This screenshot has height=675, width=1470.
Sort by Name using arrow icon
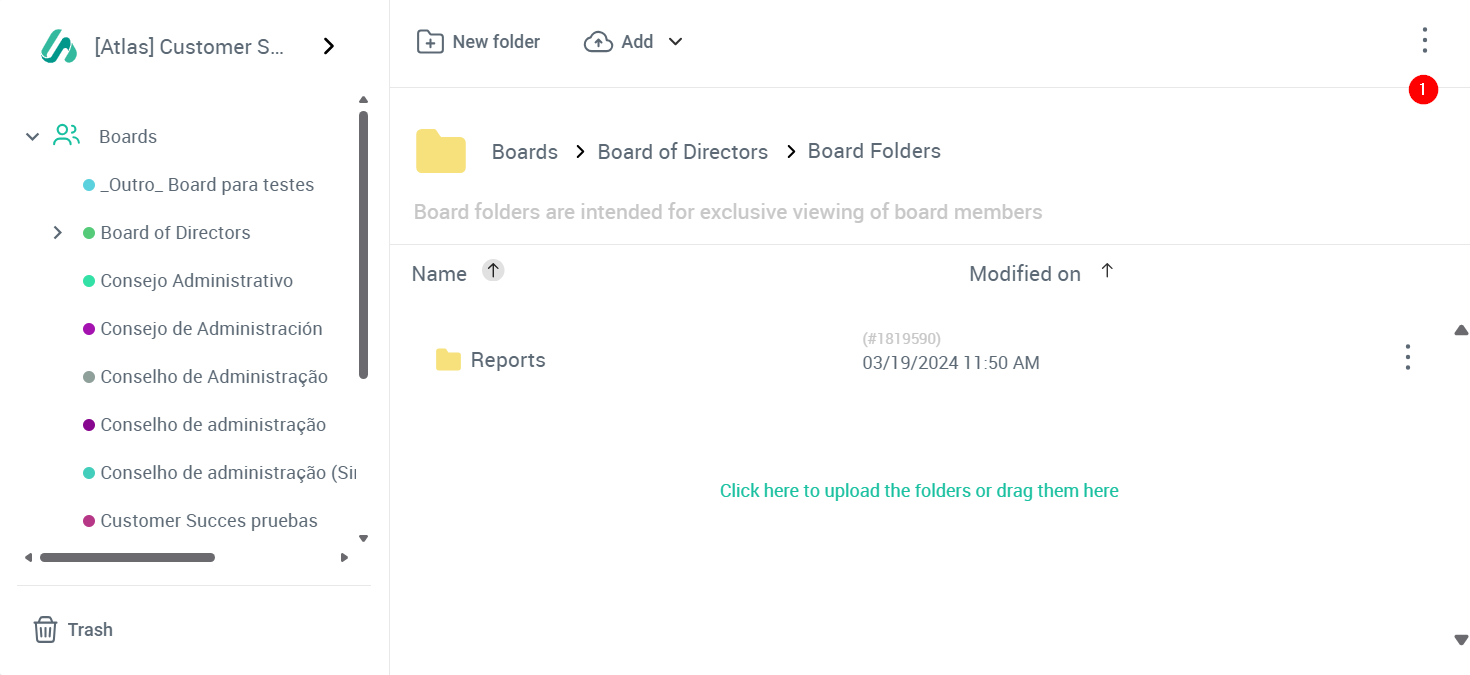point(493,270)
